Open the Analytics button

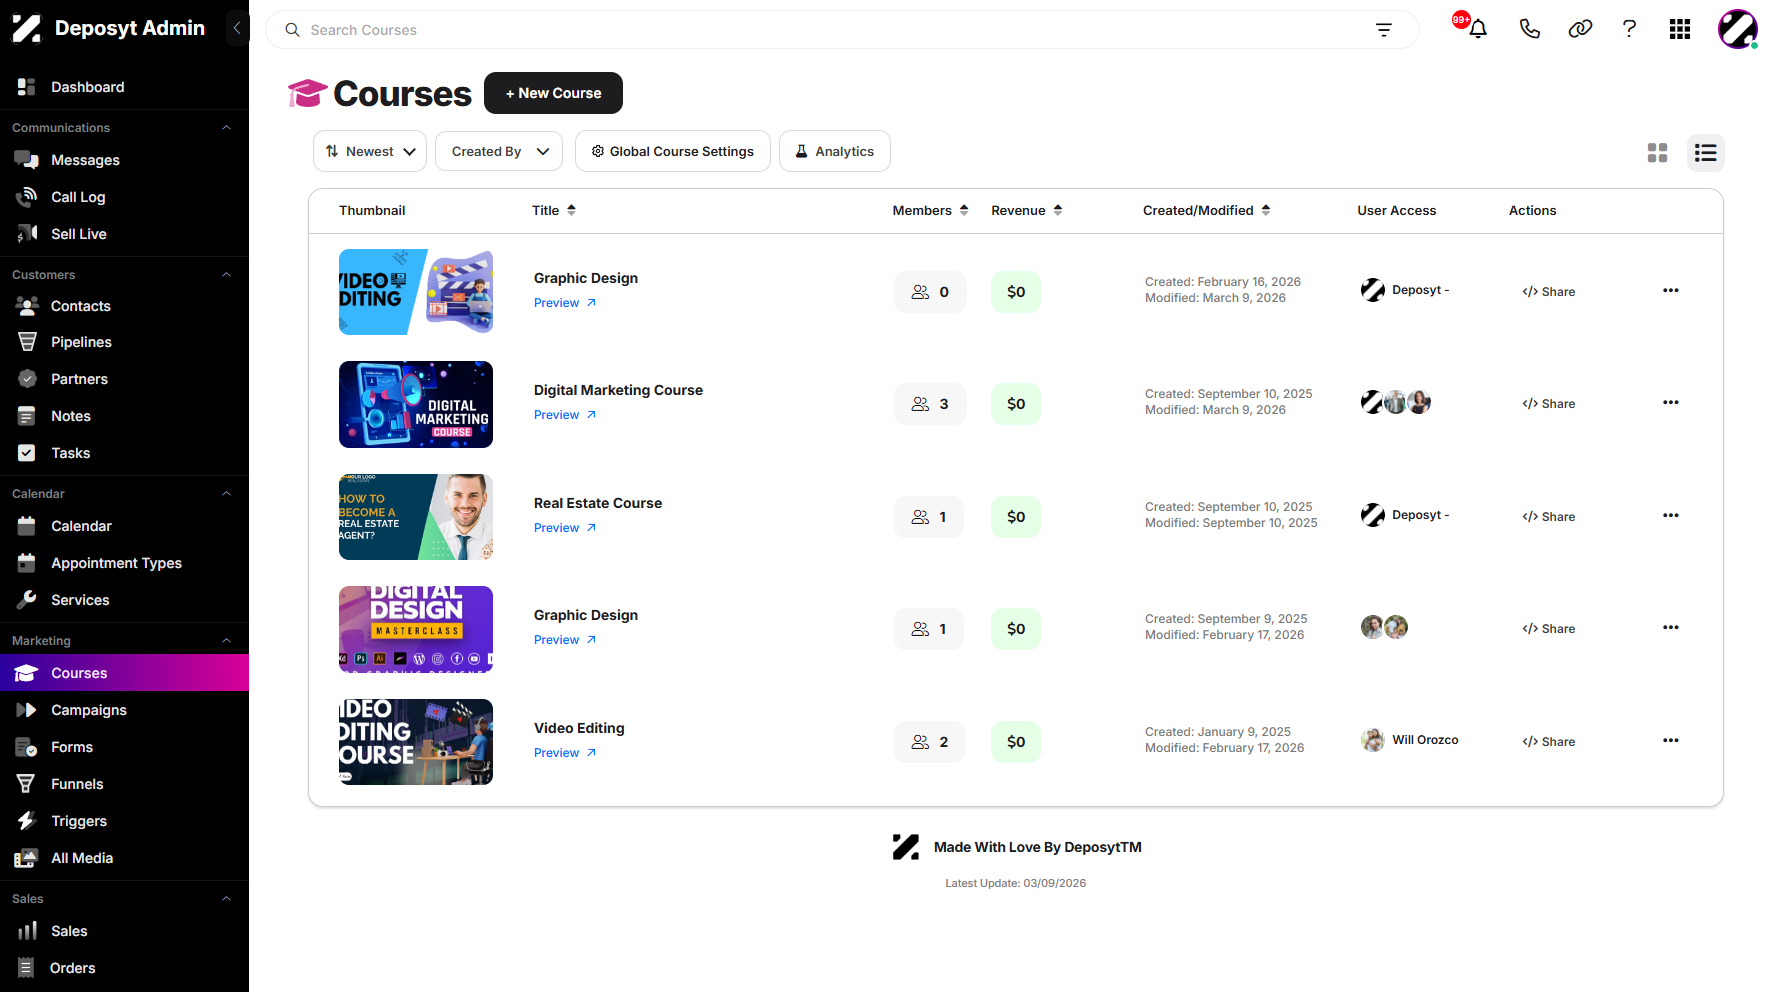pos(835,151)
